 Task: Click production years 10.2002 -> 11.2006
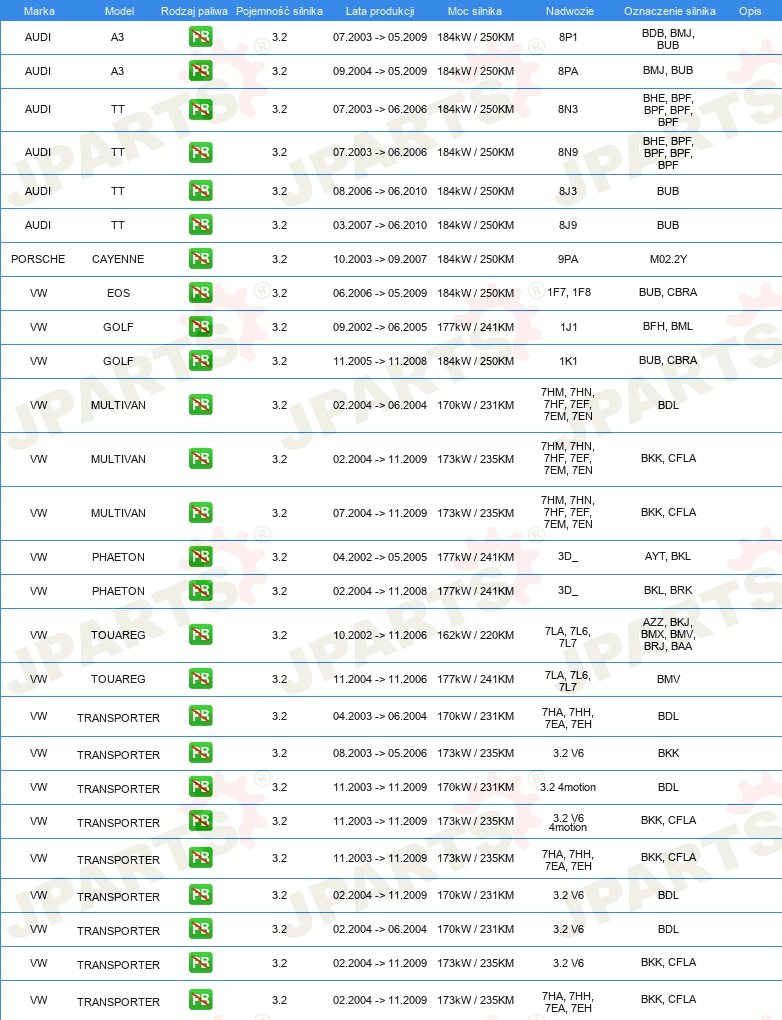click(380, 635)
